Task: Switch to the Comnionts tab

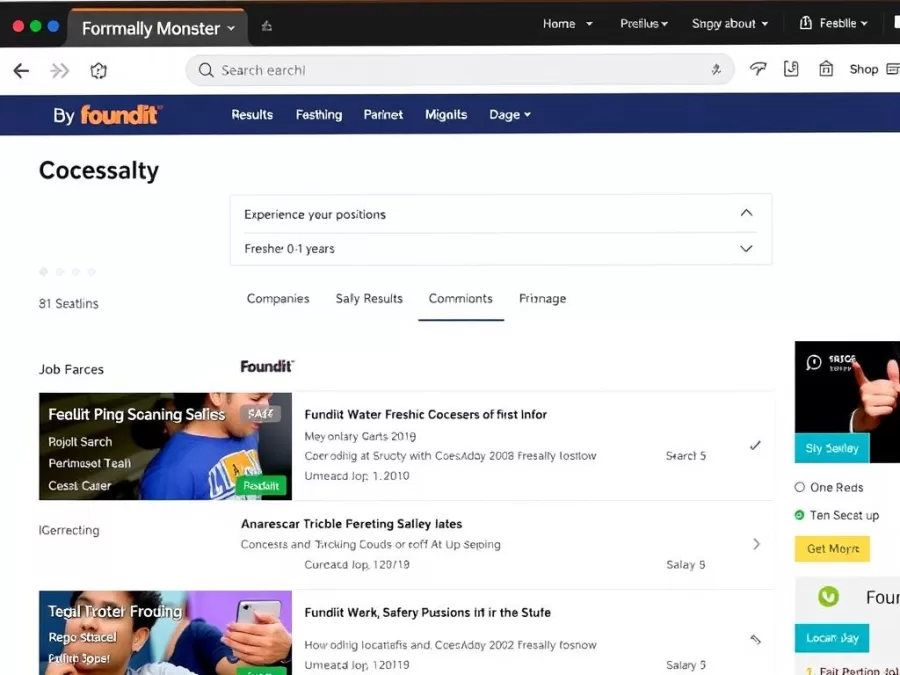Action: pyautogui.click(x=460, y=298)
